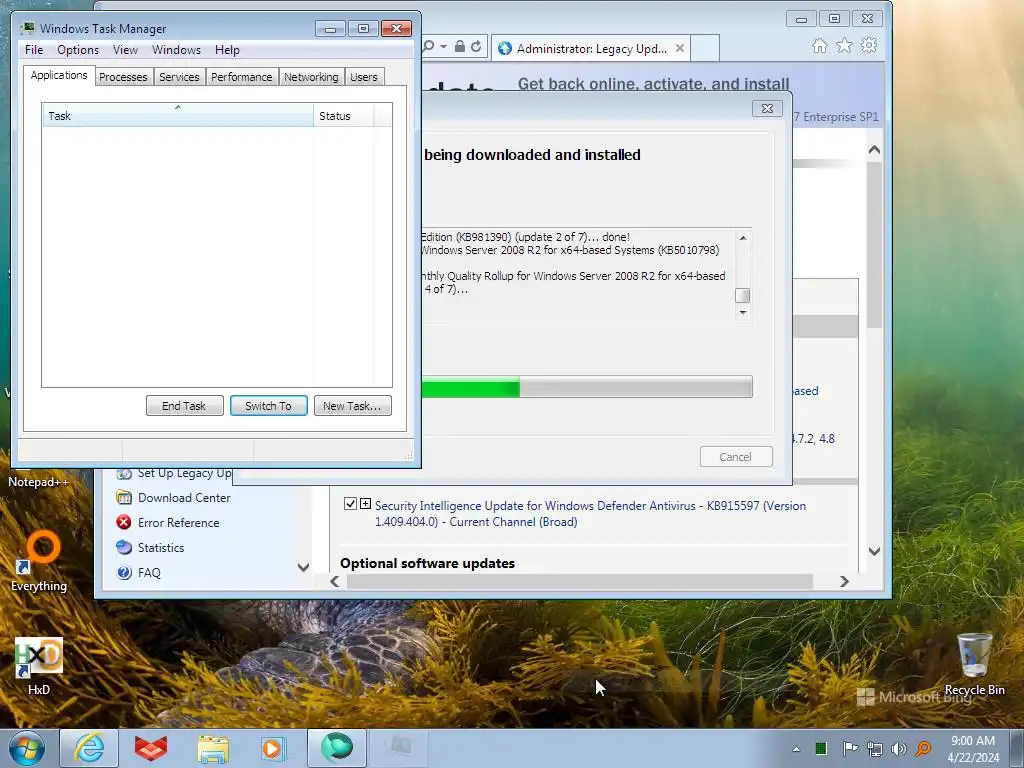Click the search magnifier in address bar
Screen dimensions: 1024x768
click(x=428, y=46)
